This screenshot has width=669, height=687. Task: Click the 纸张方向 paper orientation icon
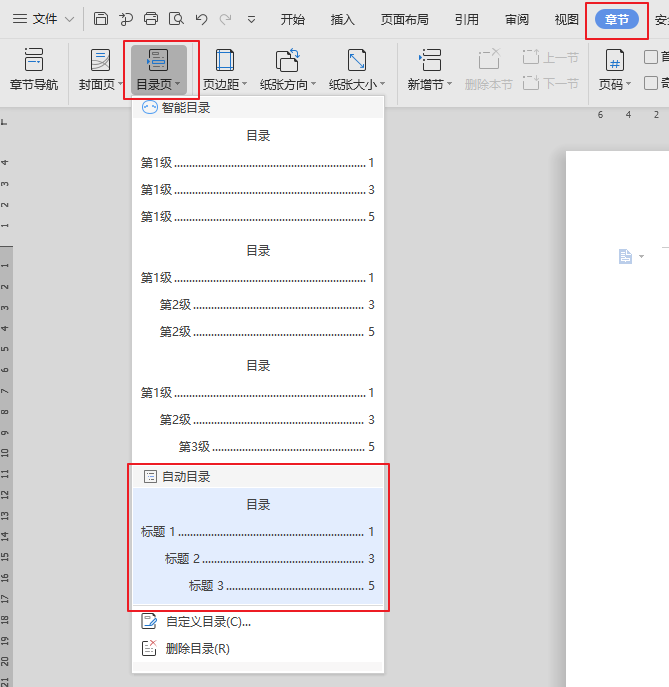(287, 62)
